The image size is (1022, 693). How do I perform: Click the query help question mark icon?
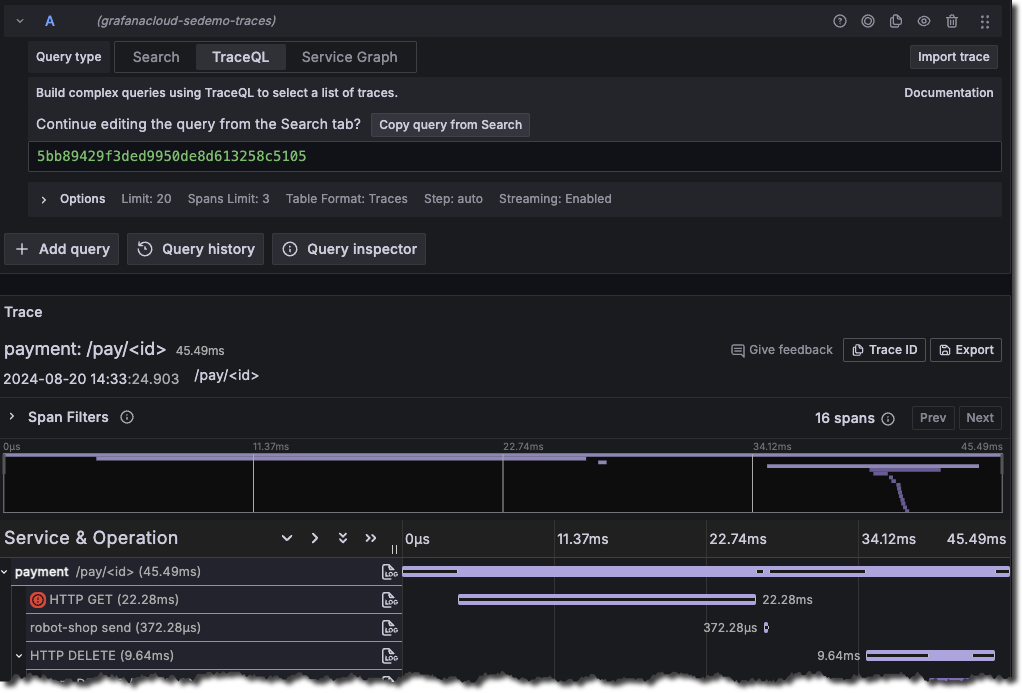tap(840, 21)
